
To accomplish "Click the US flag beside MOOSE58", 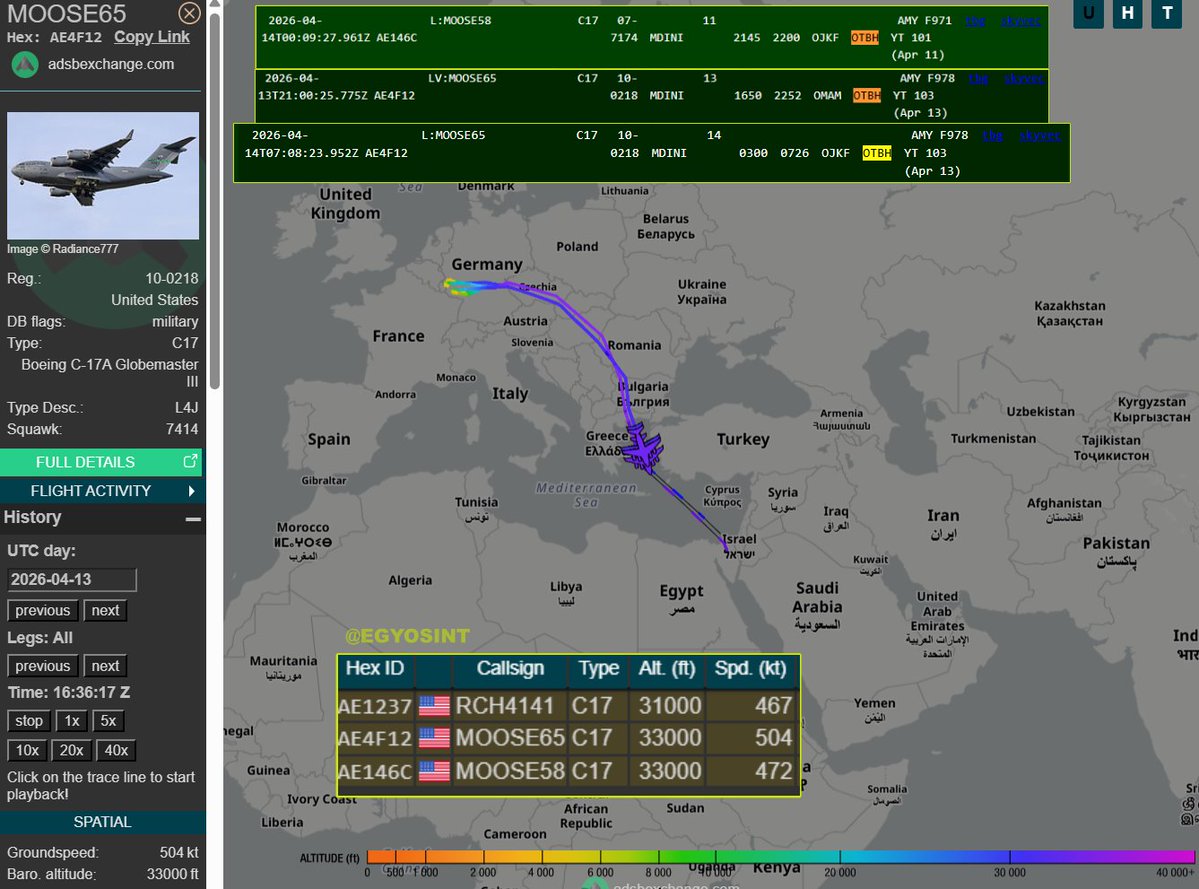I will (434, 771).
